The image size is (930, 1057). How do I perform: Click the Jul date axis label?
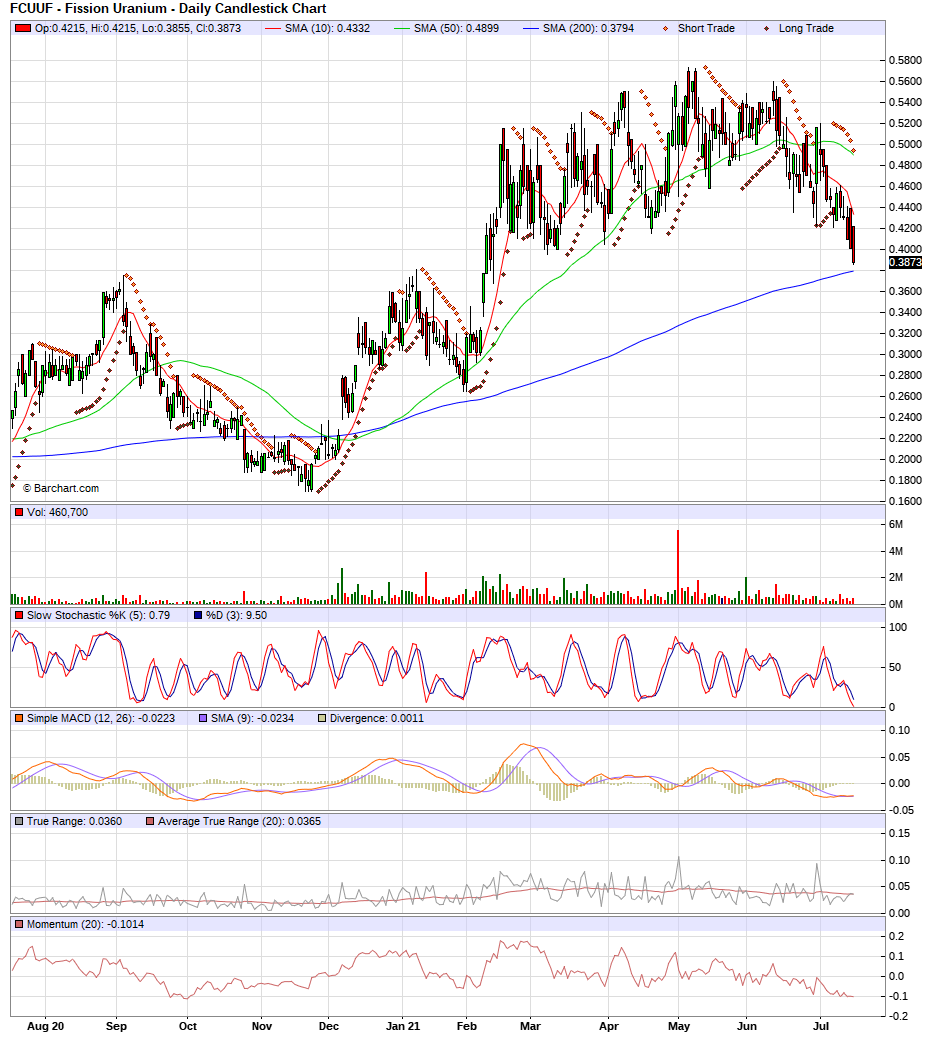pos(821,1027)
